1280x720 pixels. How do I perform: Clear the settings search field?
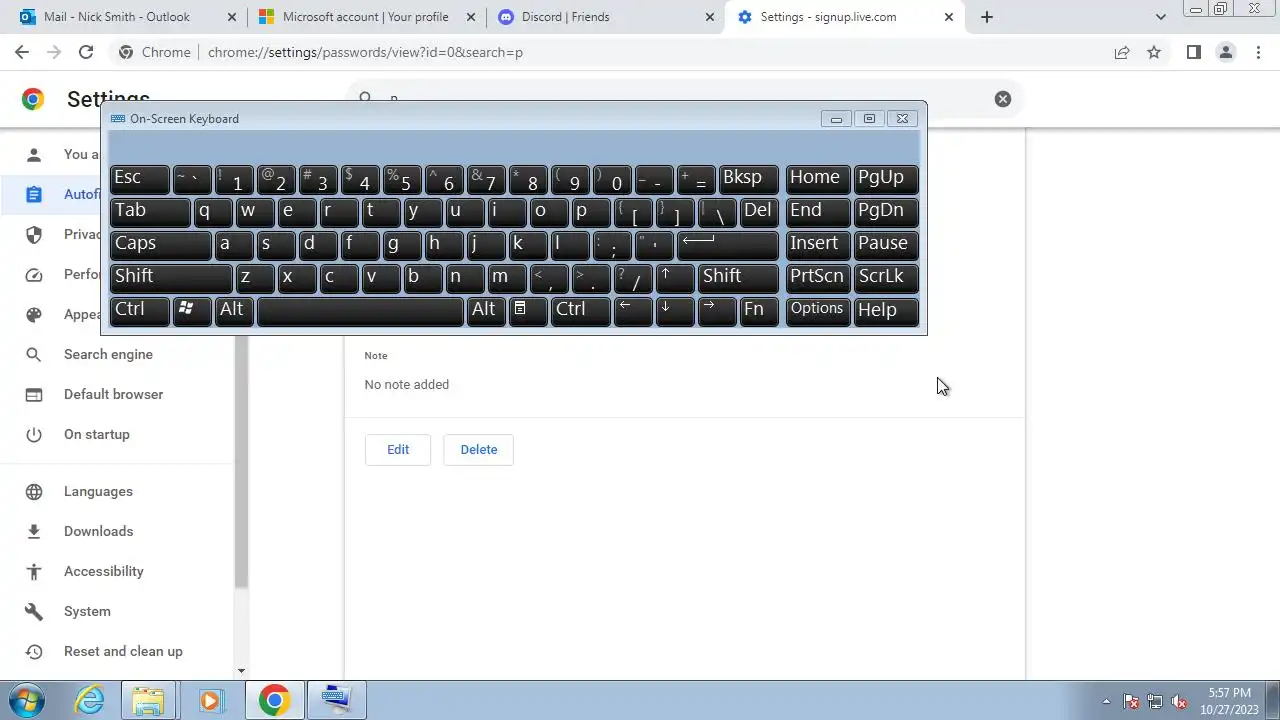[1003, 98]
